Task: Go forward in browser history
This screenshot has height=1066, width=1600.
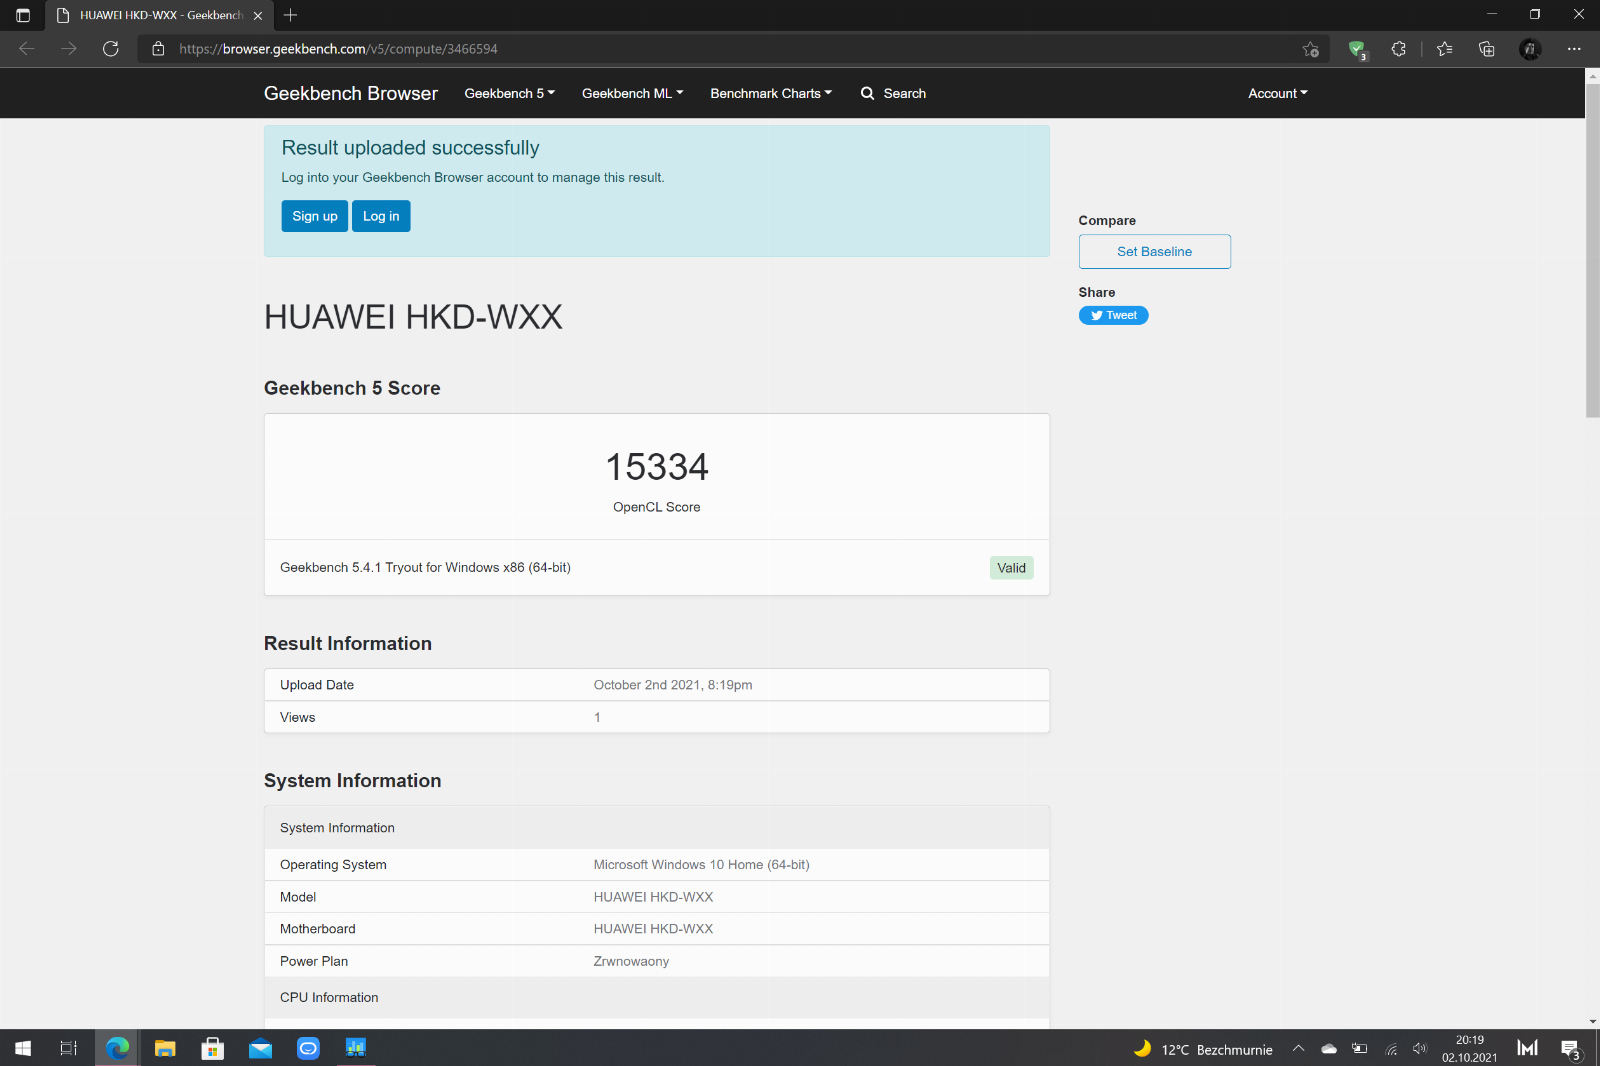Action: (69, 49)
